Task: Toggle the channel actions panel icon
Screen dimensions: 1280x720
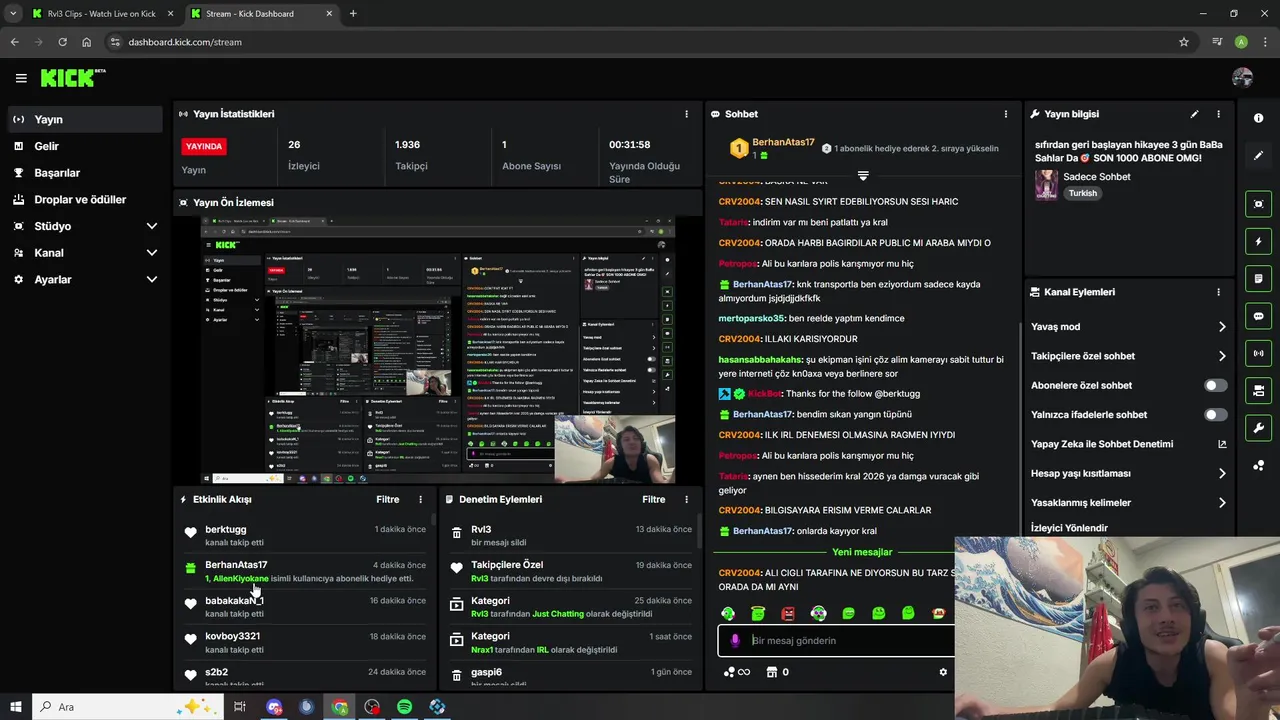Action: click(x=1258, y=390)
